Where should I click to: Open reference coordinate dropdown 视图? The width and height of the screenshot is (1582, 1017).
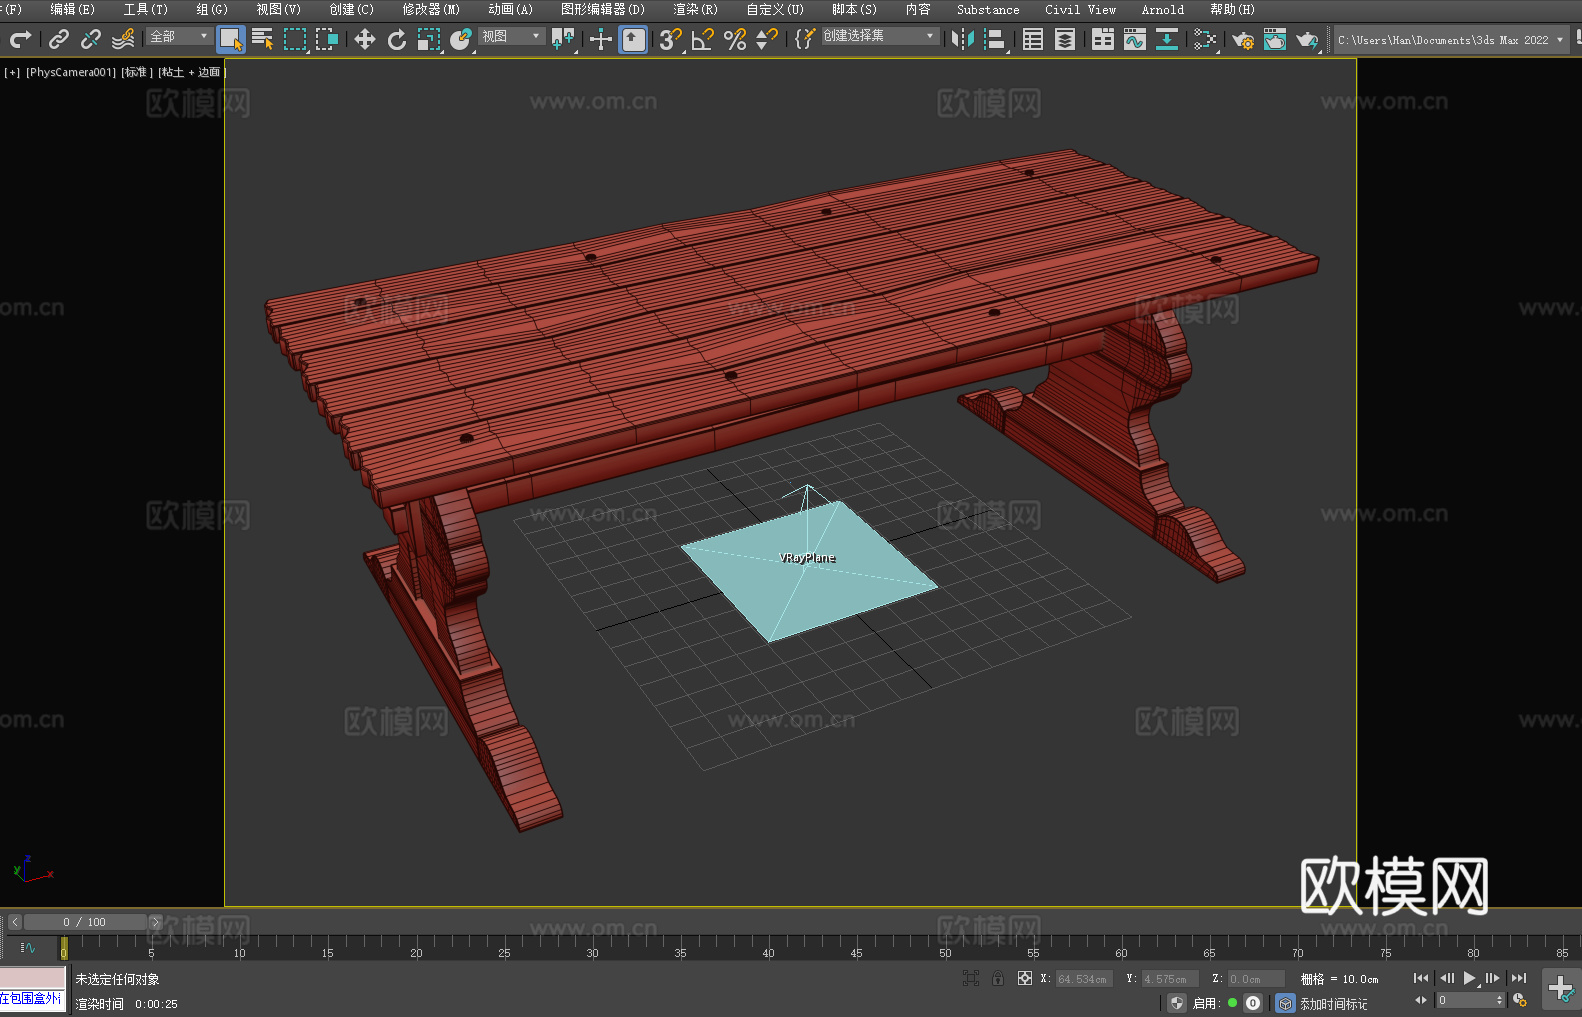tap(511, 36)
